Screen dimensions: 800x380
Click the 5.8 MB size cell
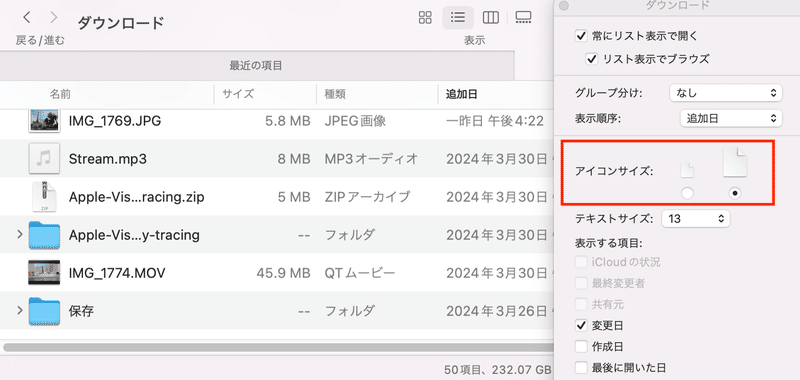click(x=288, y=121)
